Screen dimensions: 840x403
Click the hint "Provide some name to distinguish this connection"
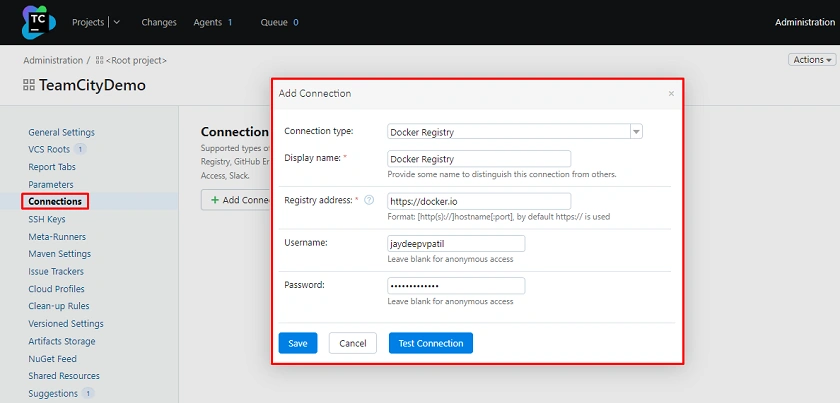pyautogui.click(x=502, y=174)
